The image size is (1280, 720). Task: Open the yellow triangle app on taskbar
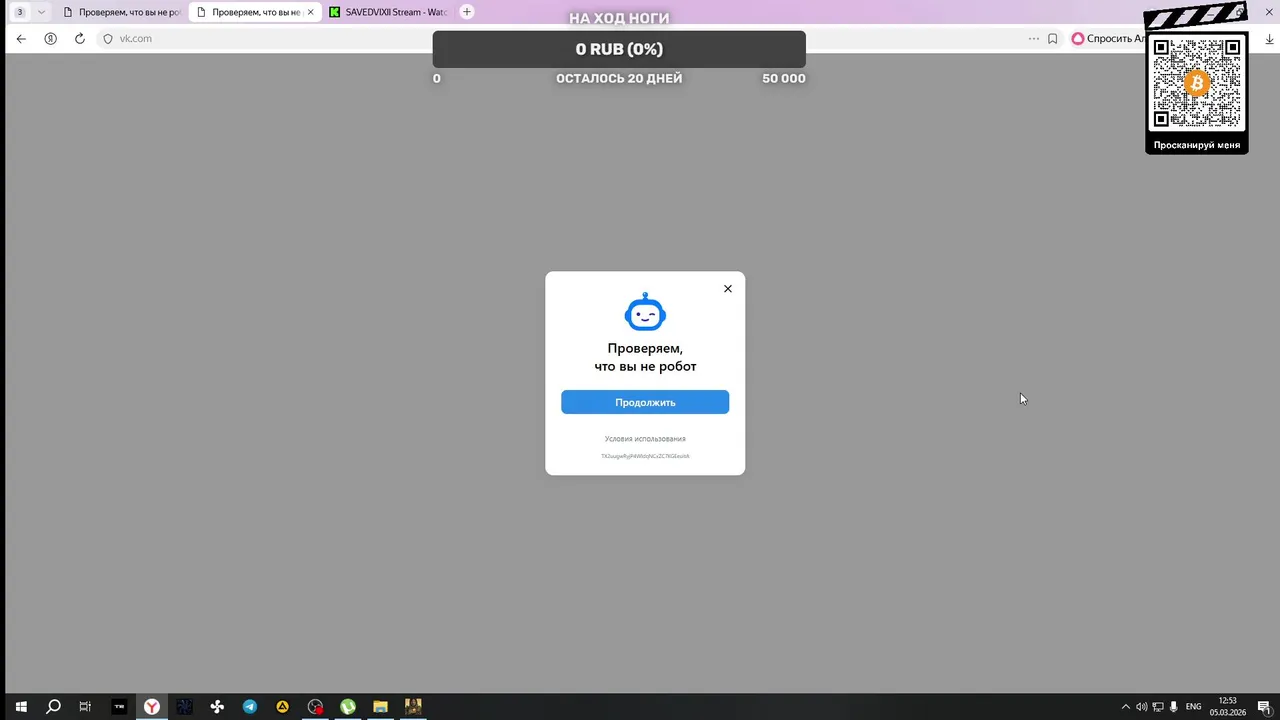pos(283,707)
